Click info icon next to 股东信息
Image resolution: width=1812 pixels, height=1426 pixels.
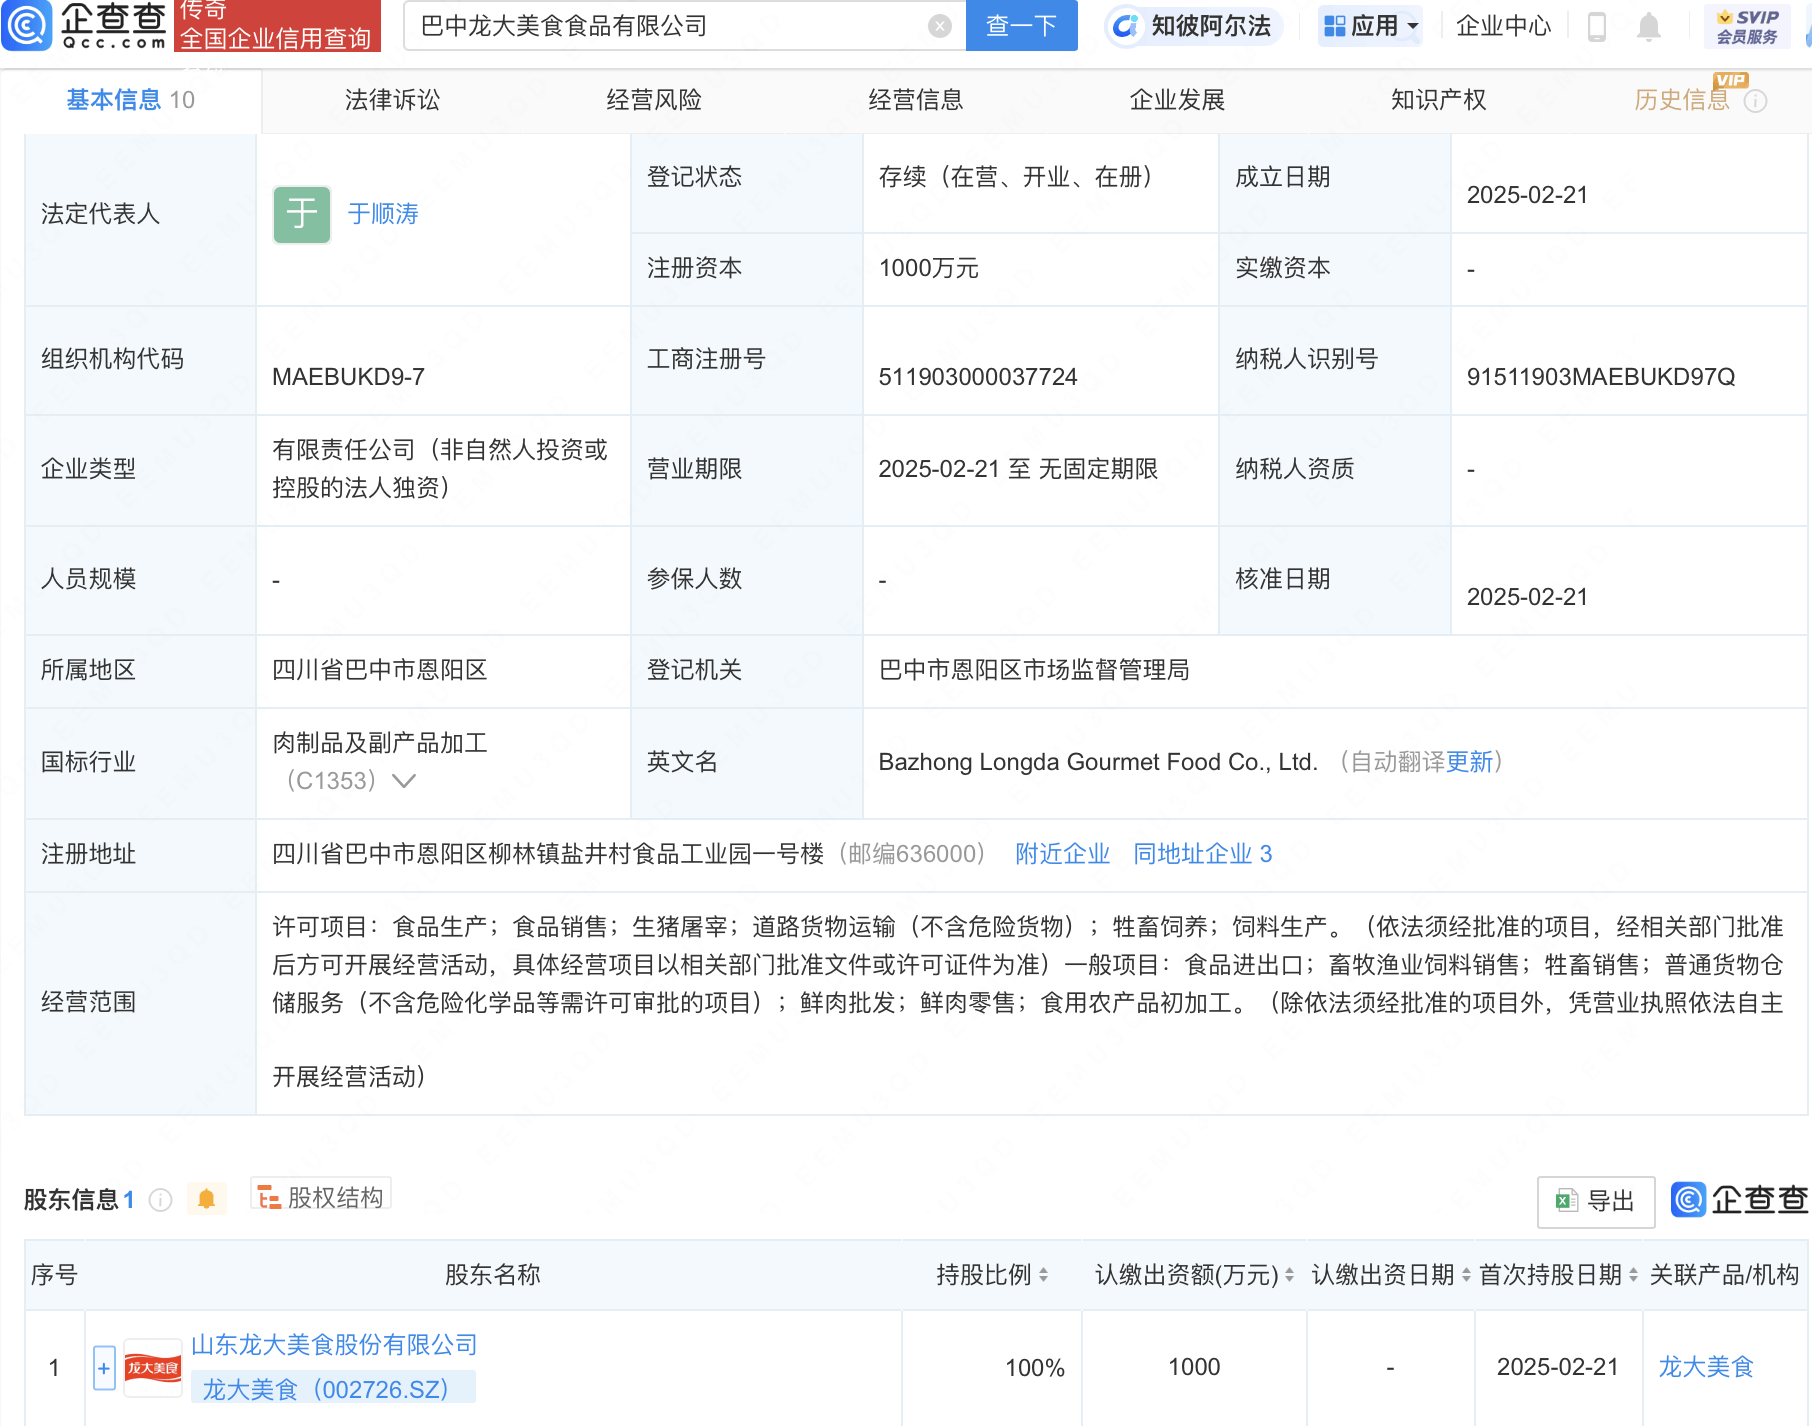tap(160, 1199)
